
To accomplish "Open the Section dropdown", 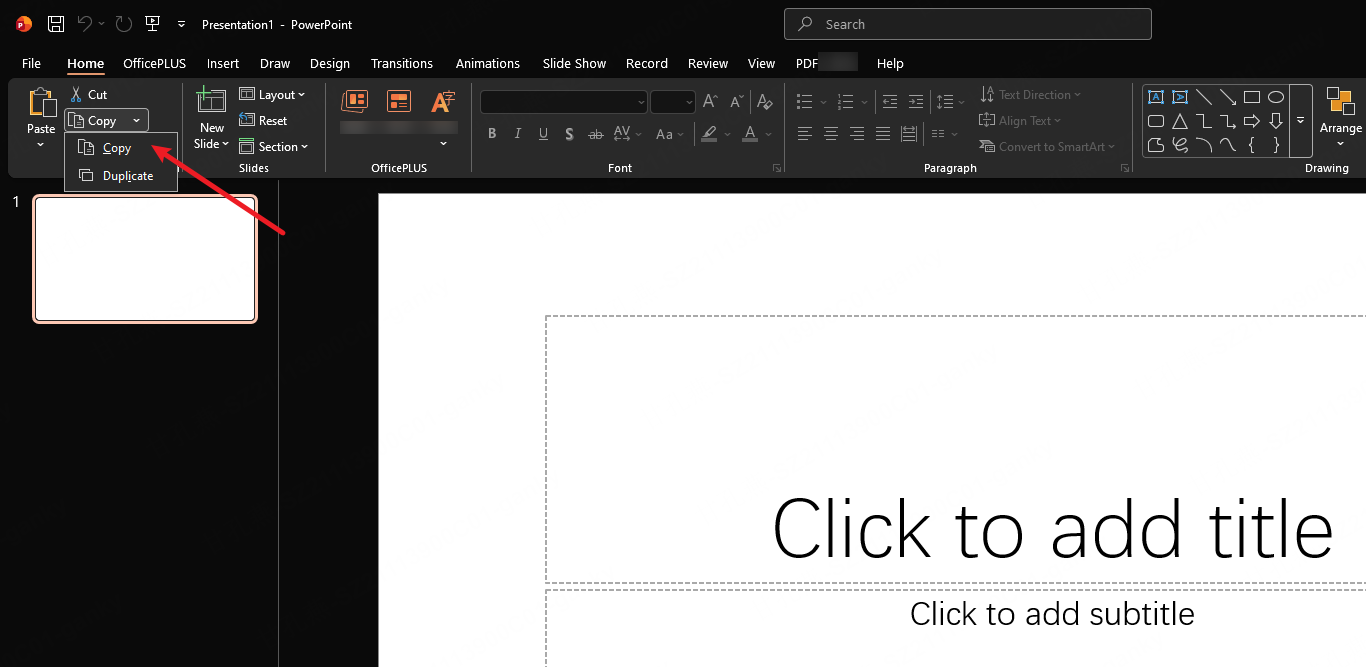I will coord(274,147).
